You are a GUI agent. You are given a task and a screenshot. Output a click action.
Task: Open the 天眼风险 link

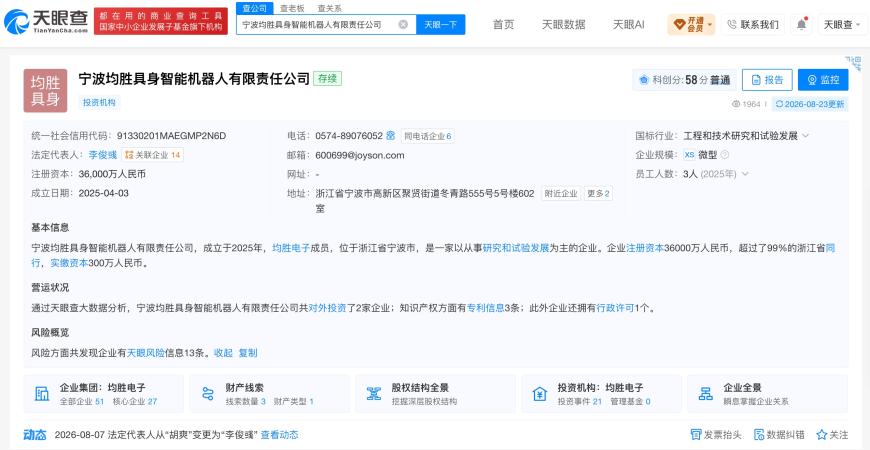tap(146, 352)
